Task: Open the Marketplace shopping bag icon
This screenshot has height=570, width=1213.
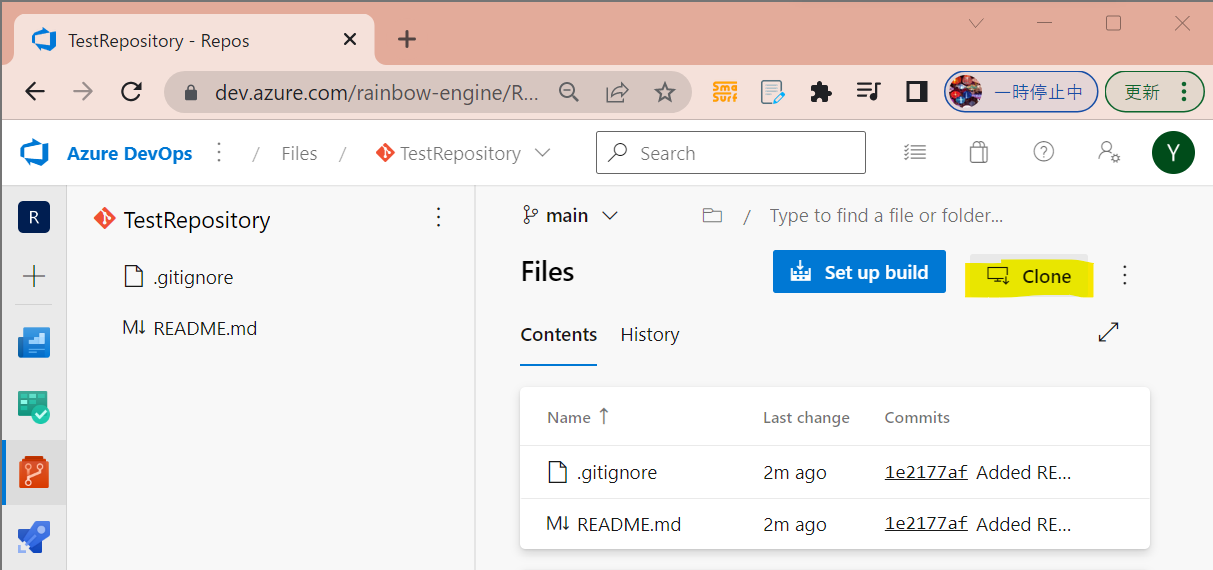Action: point(979,152)
